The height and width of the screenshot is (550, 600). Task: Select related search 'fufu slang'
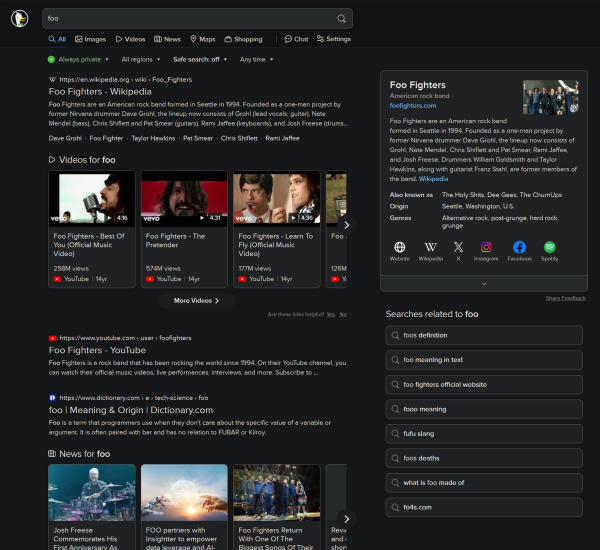484,434
